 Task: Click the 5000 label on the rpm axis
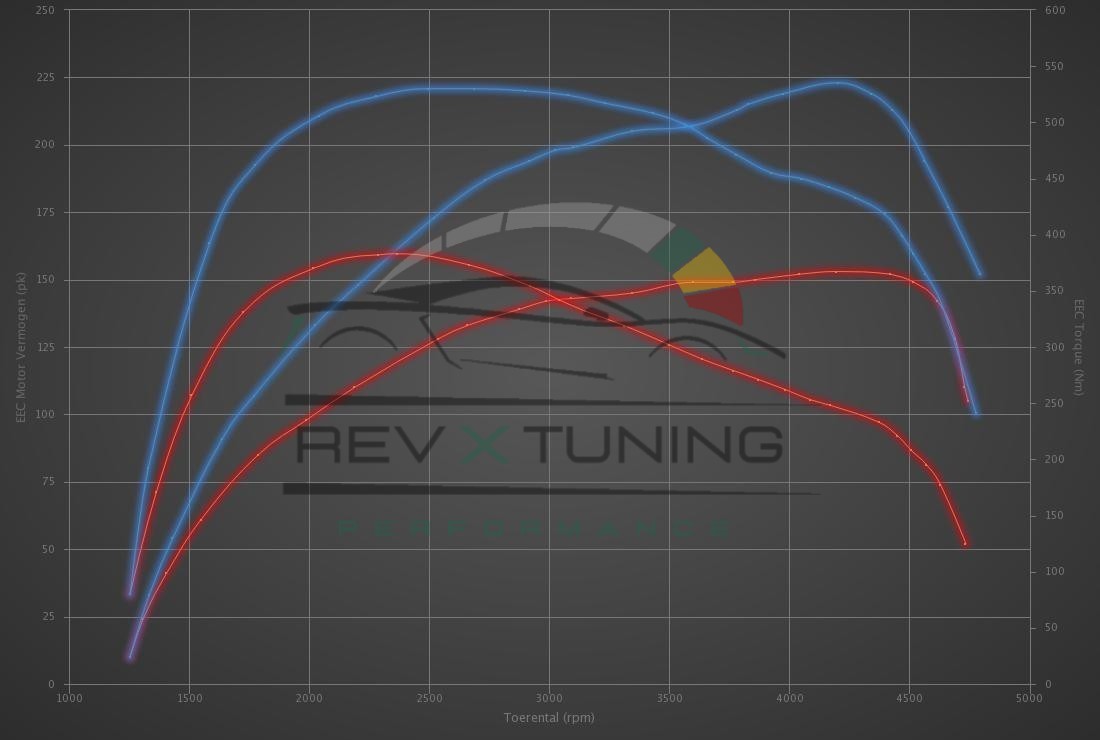point(1029,698)
